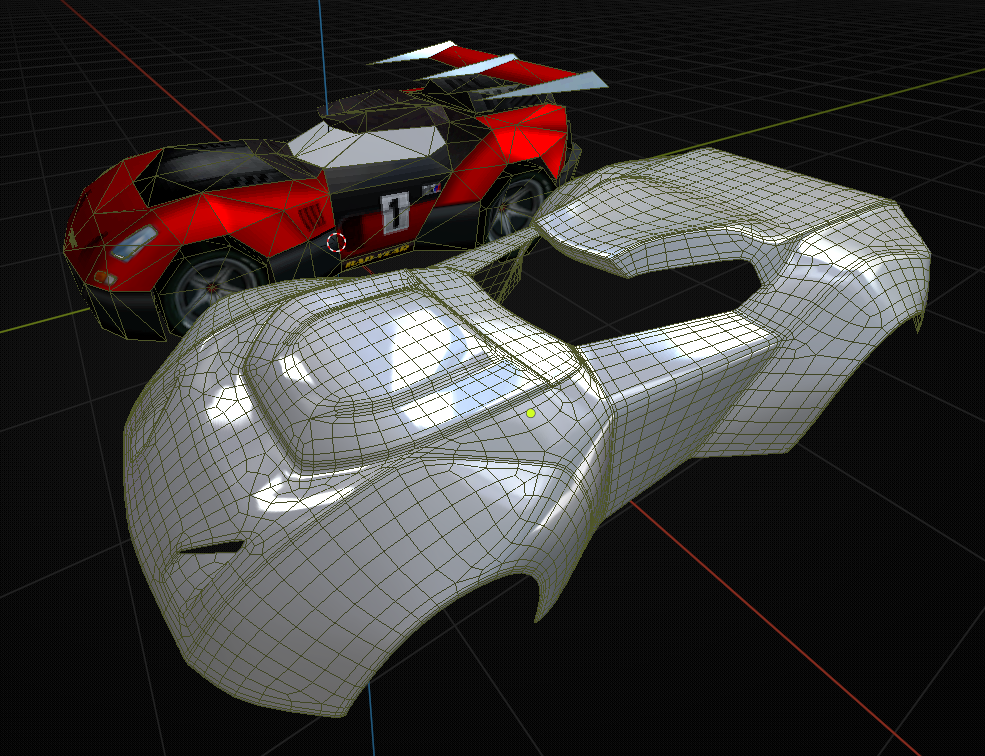This screenshot has height=756, width=985.
Task: Click the number 1 decal on red car
Action: click(395, 212)
